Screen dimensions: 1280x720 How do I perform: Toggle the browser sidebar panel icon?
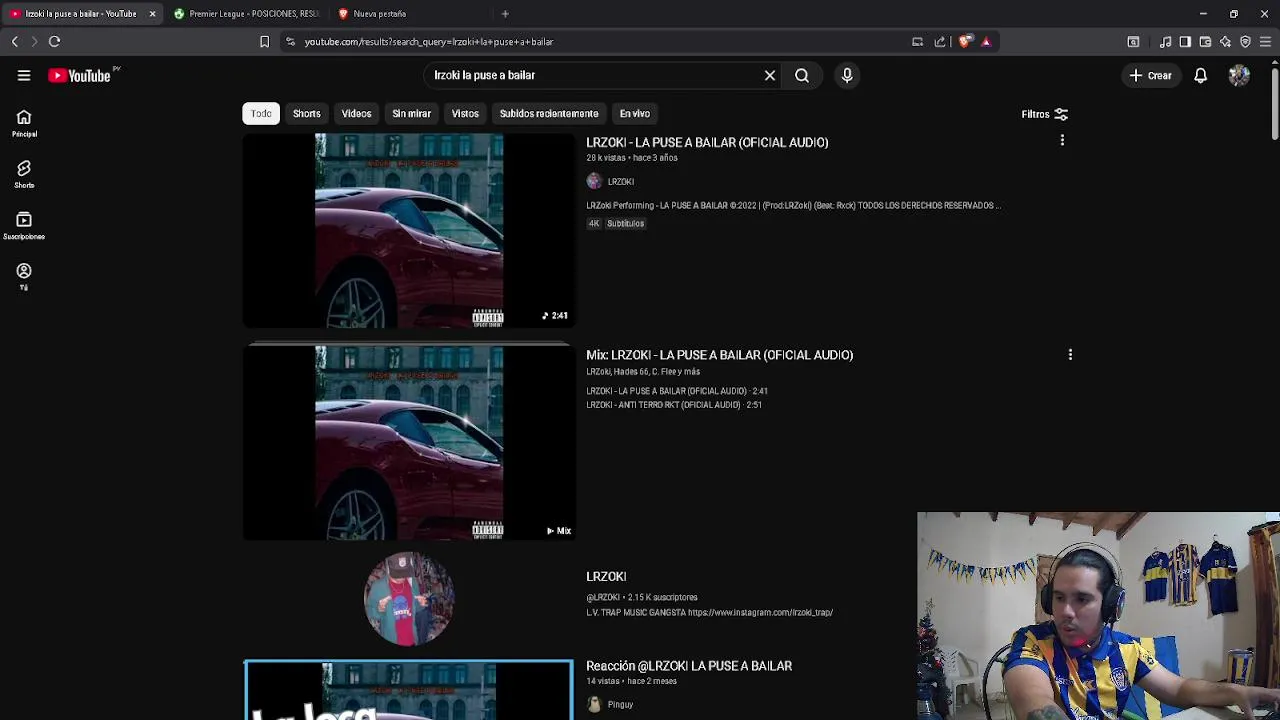pos(1185,42)
